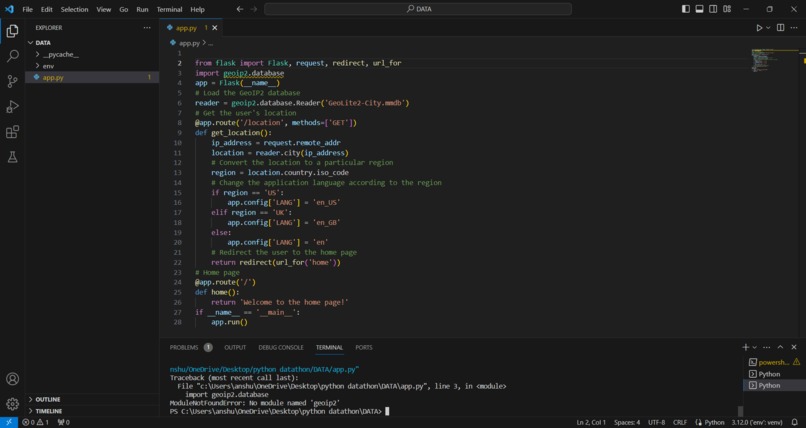Open notifications bell in status bar
806x428 pixels.
[795, 422]
